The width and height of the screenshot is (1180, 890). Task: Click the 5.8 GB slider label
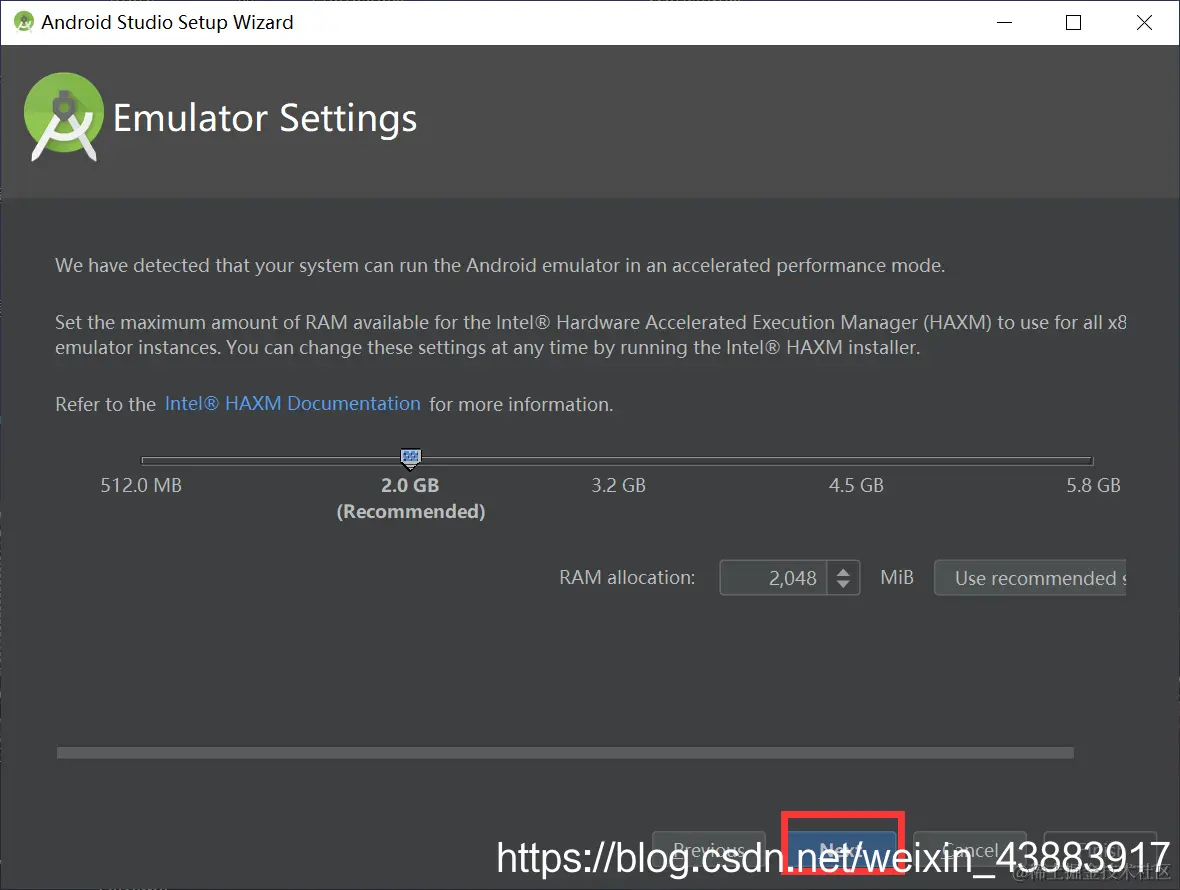(1093, 485)
